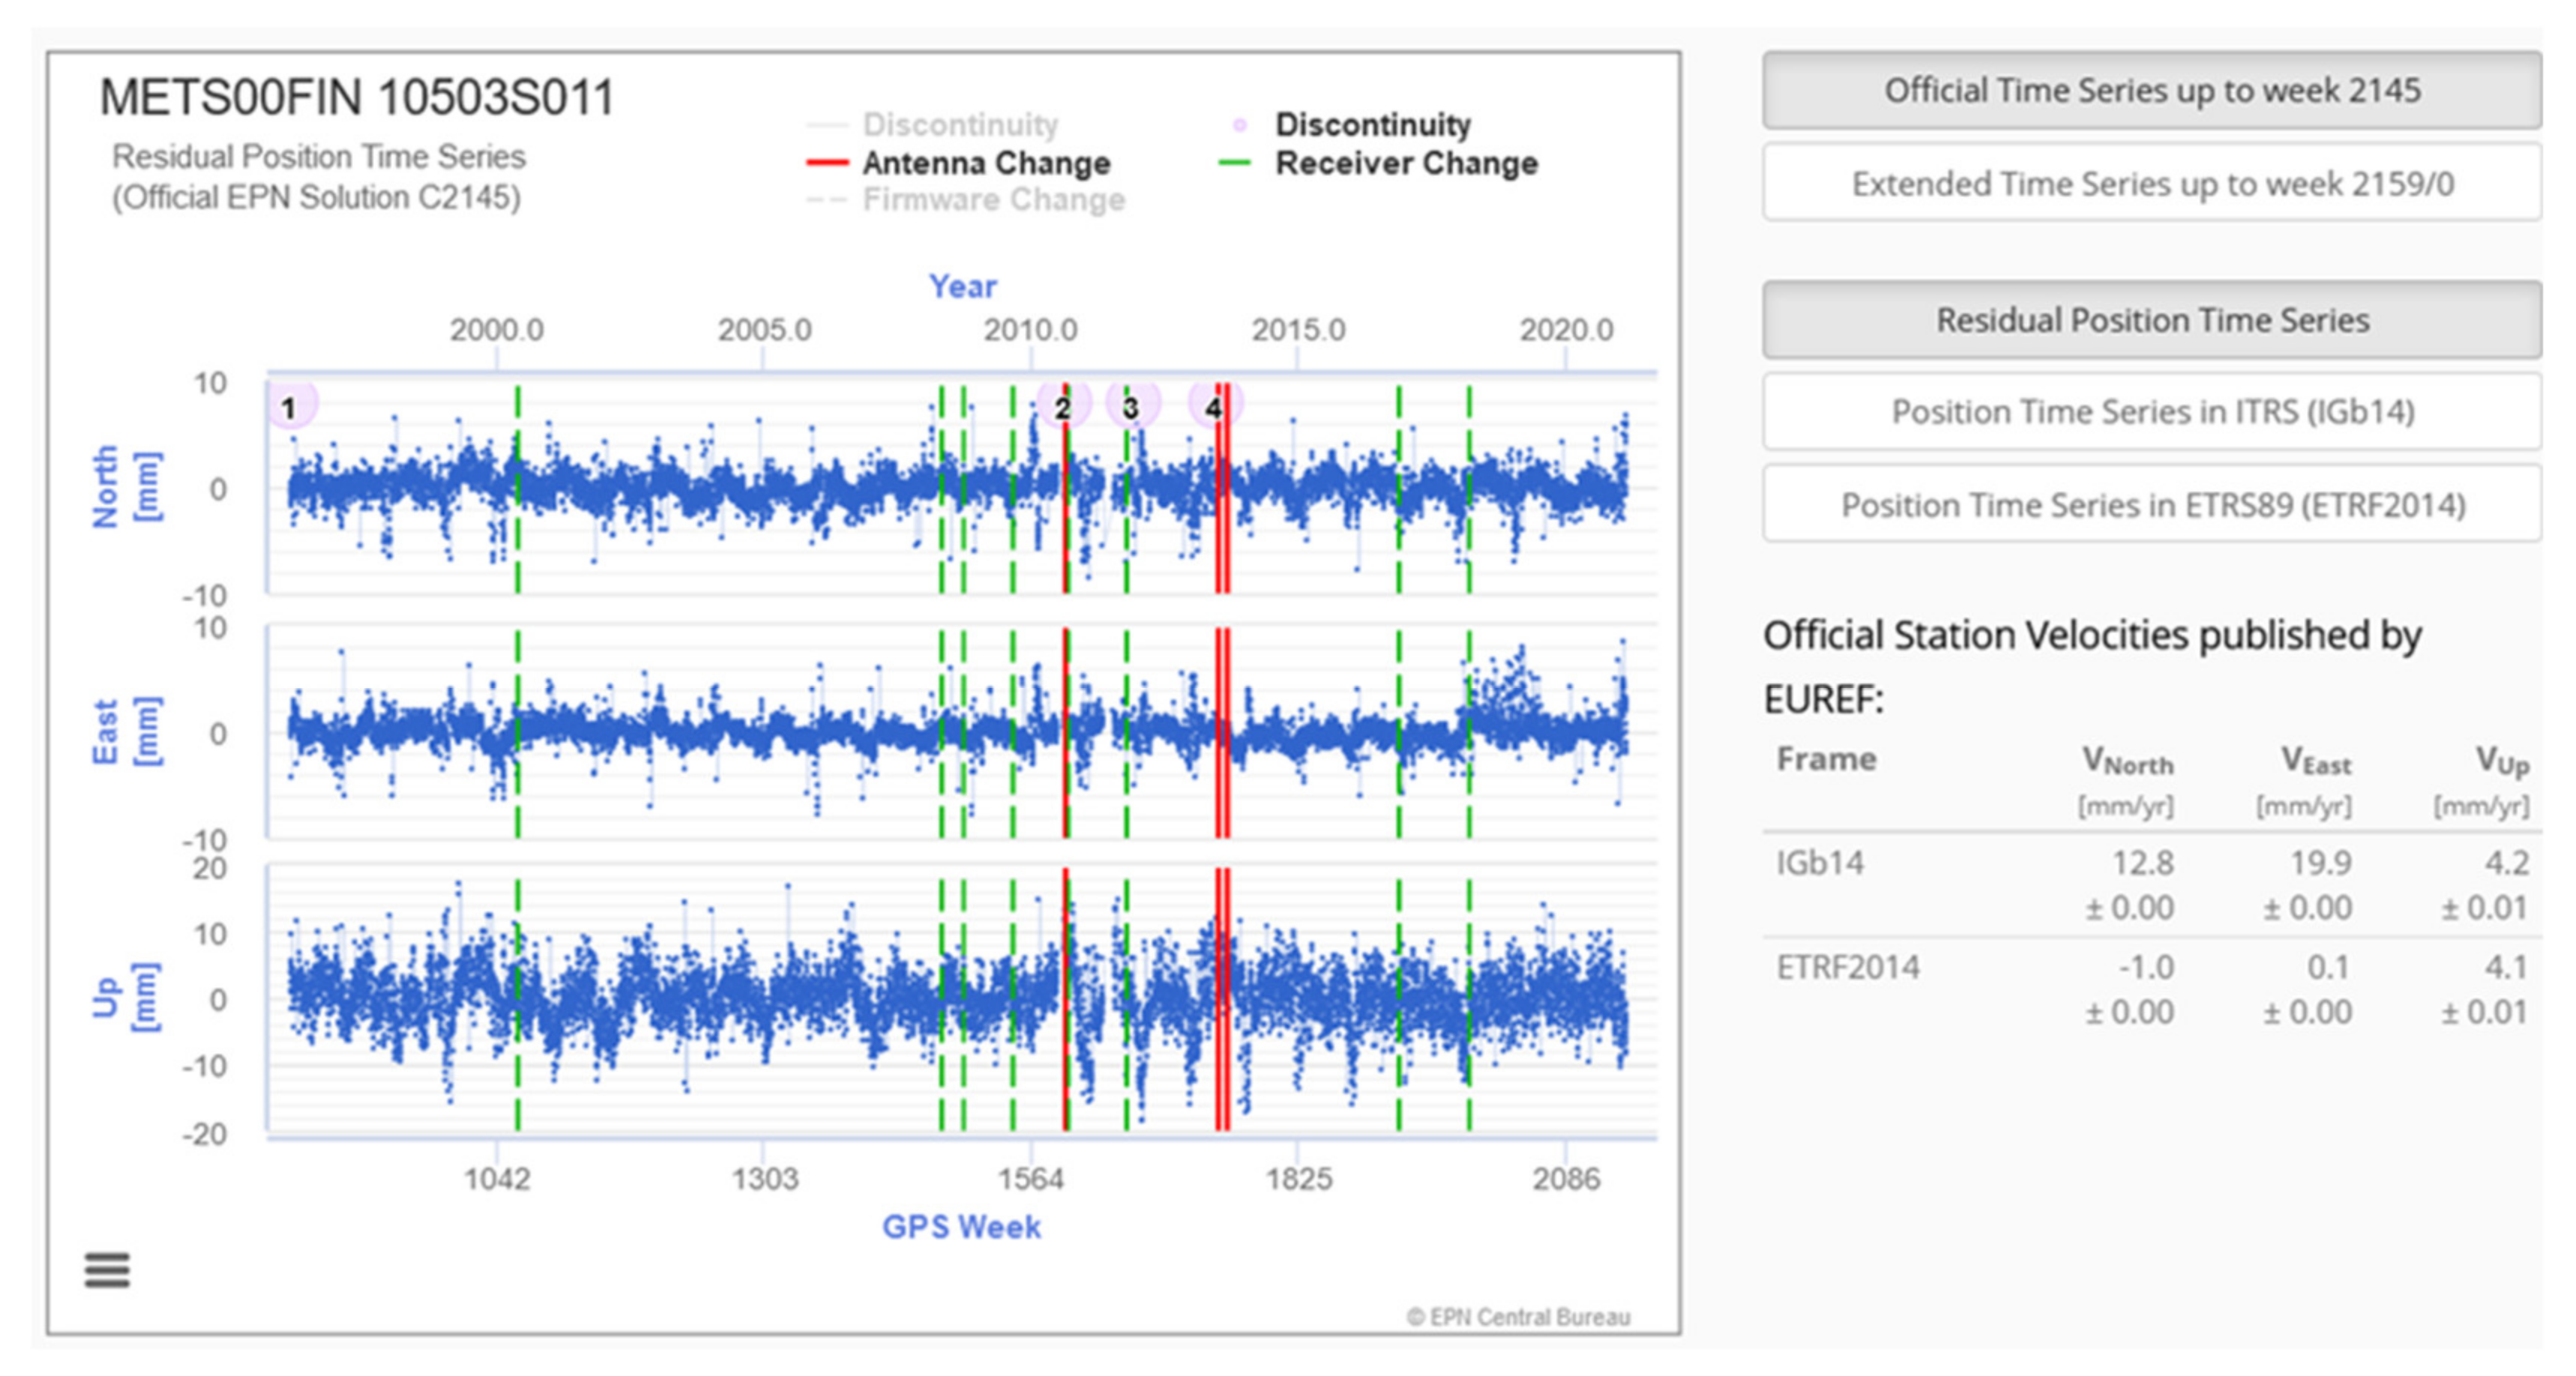Enable the Firmware Change legend entry

point(993,200)
